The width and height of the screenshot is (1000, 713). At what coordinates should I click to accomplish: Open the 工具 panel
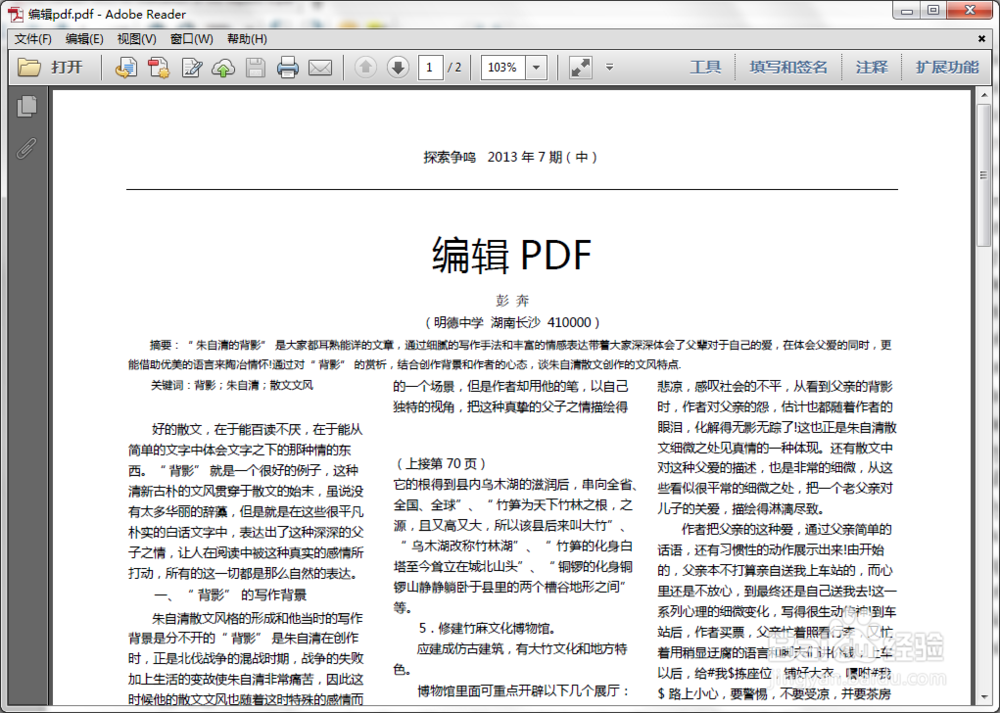click(x=706, y=67)
